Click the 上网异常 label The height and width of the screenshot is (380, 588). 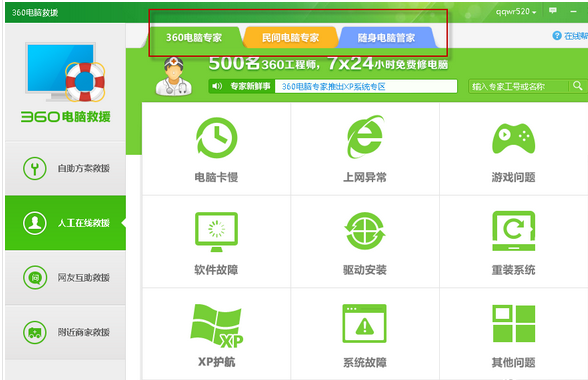pos(365,177)
